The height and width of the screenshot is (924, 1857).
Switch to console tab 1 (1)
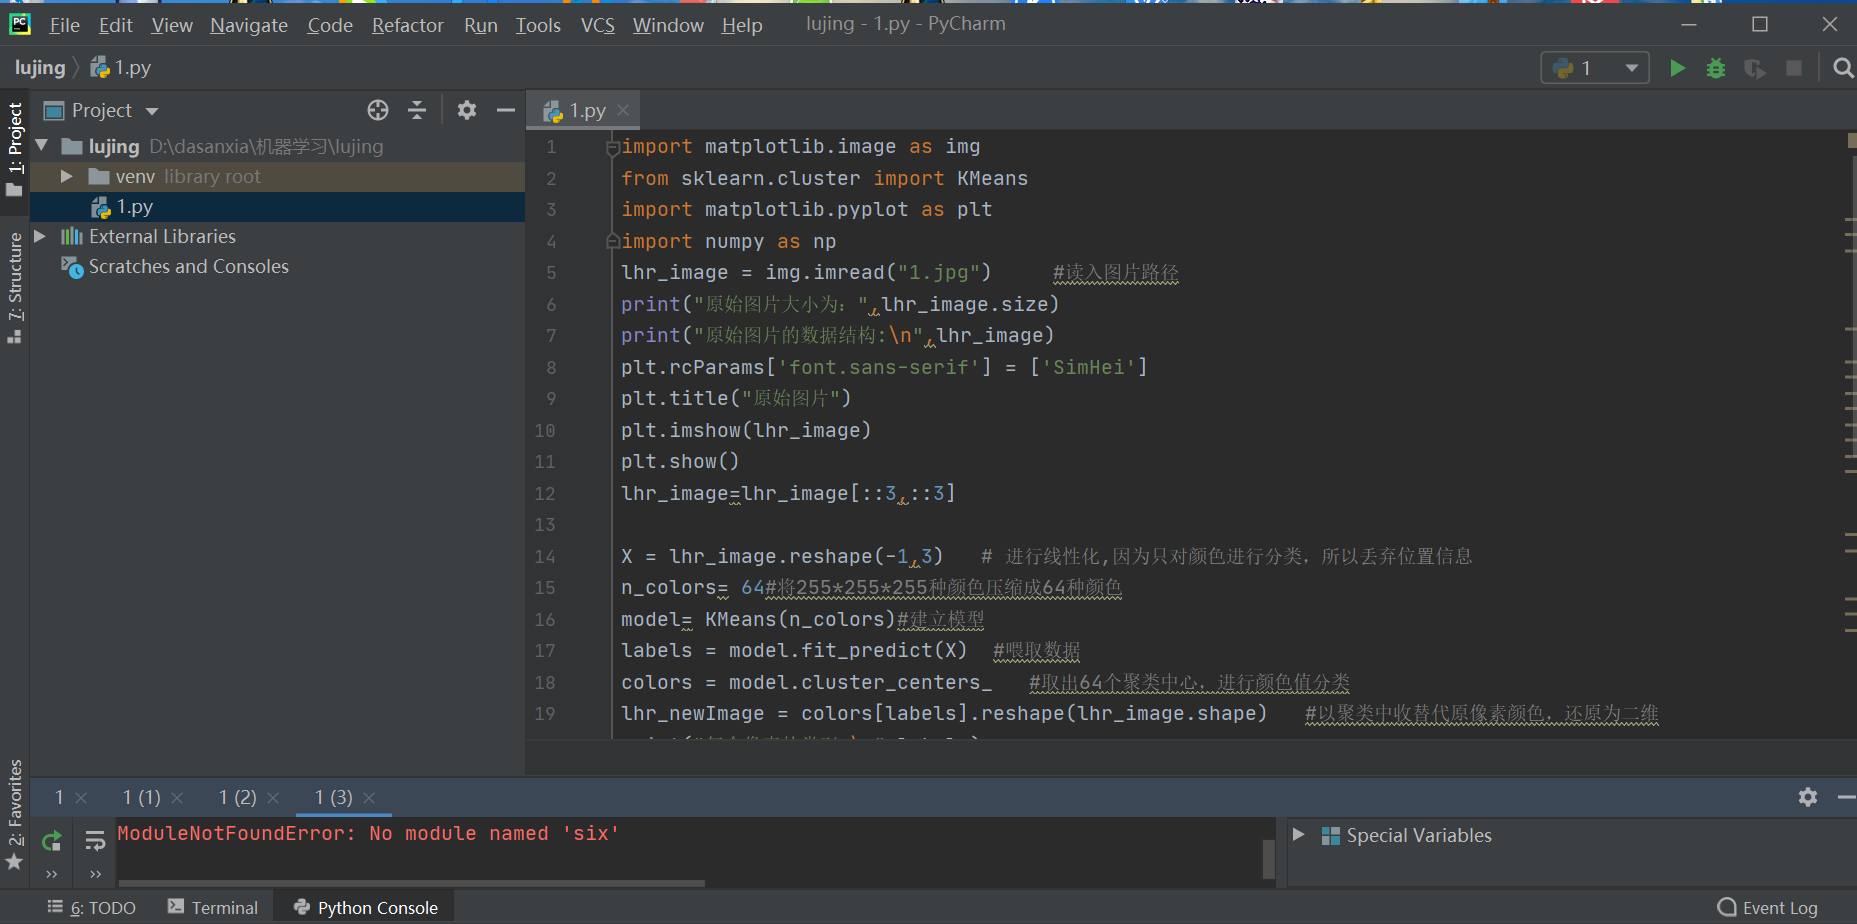click(x=142, y=797)
